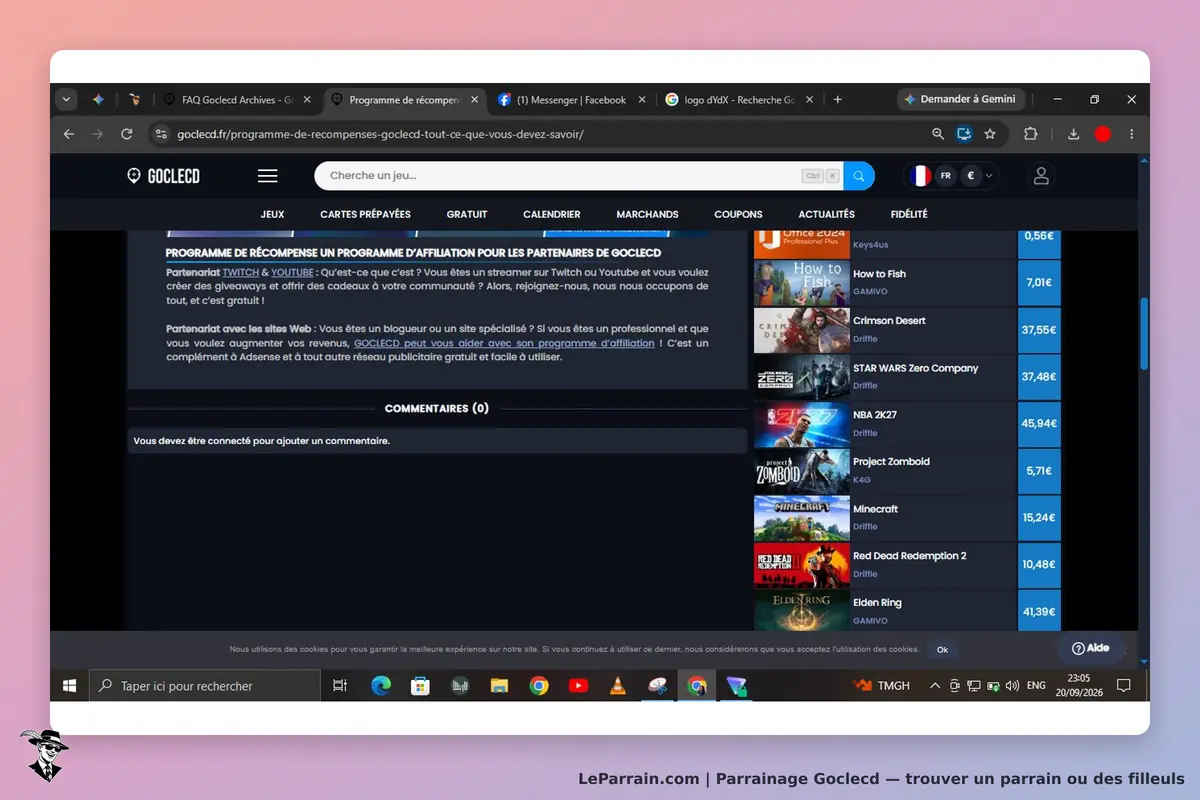The width and height of the screenshot is (1200, 800).
Task: Click the red profile avatar in the toolbar
Action: tap(1103, 134)
